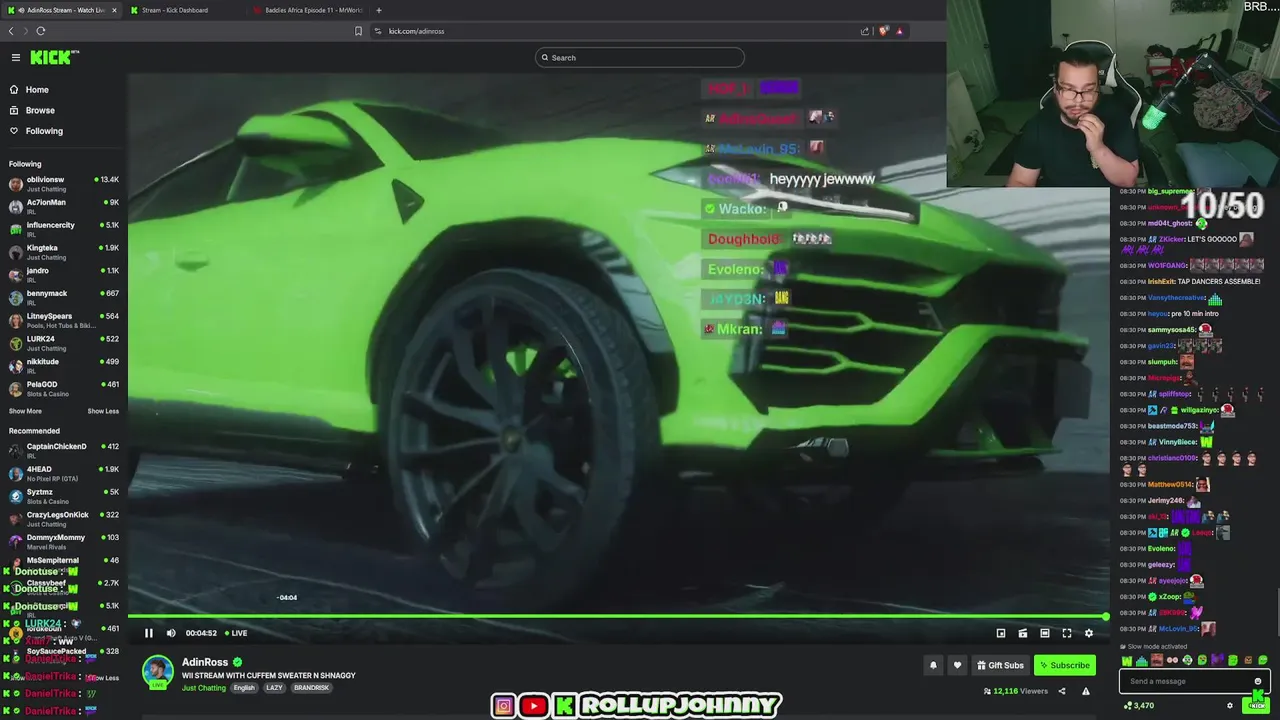This screenshot has width=1280, height=720.
Task: Collapse following list with Show Less
Action: tap(103, 411)
